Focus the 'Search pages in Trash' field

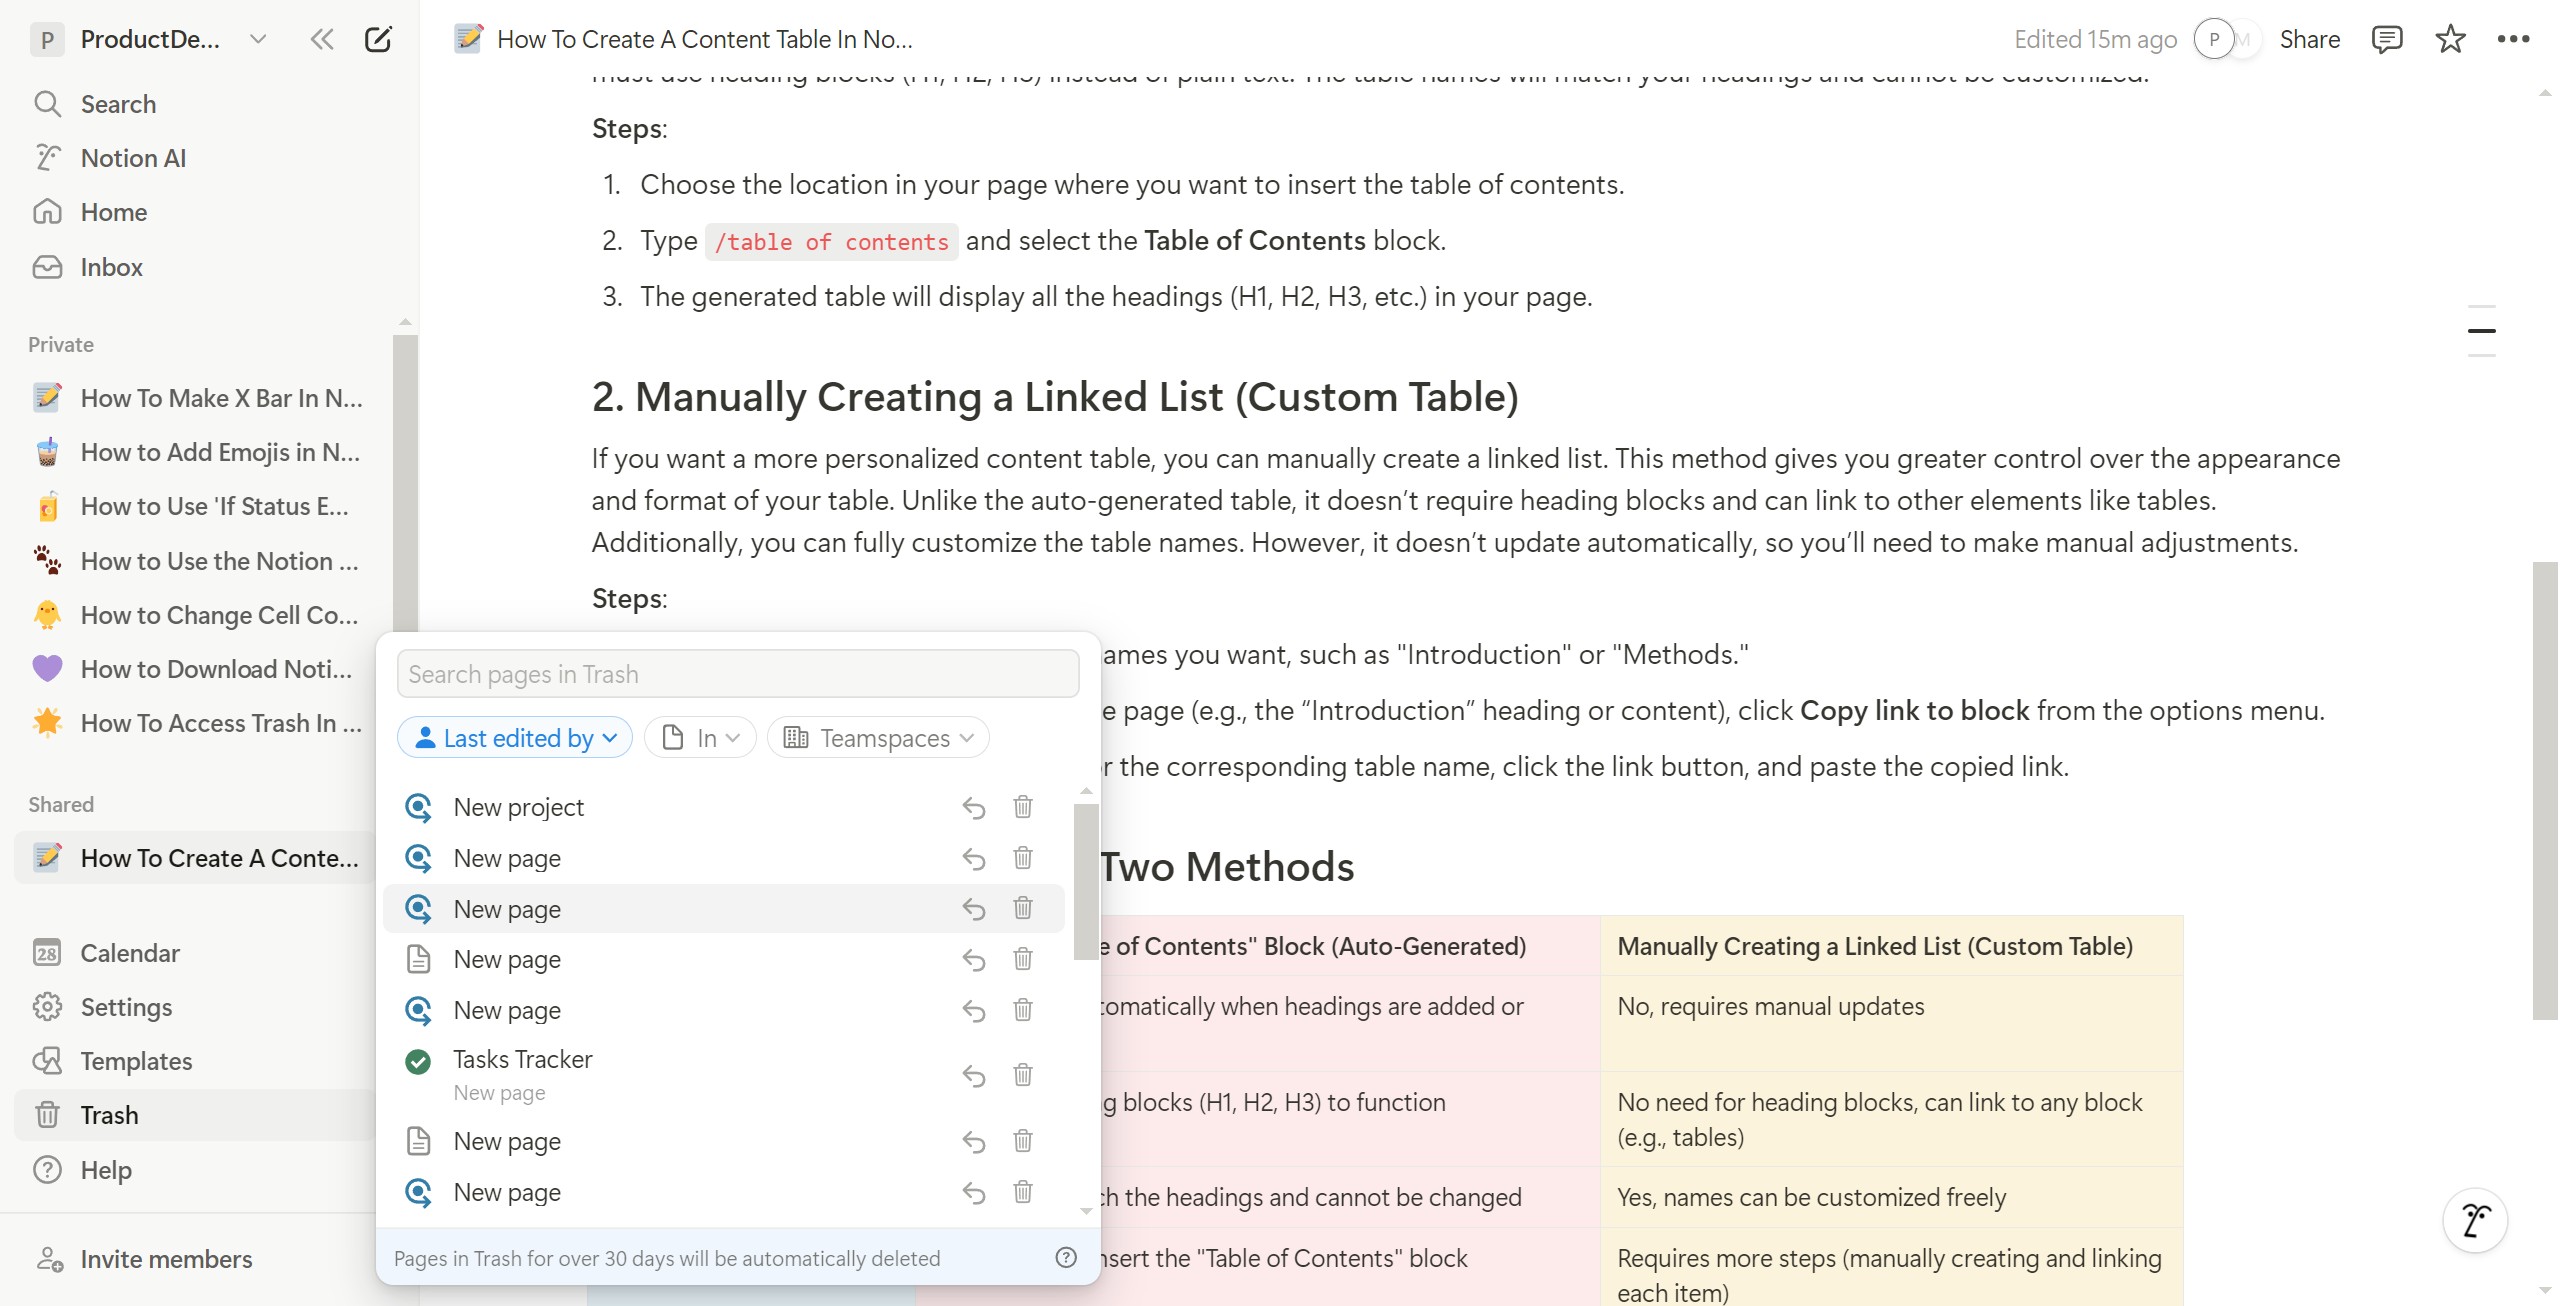[x=738, y=674]
